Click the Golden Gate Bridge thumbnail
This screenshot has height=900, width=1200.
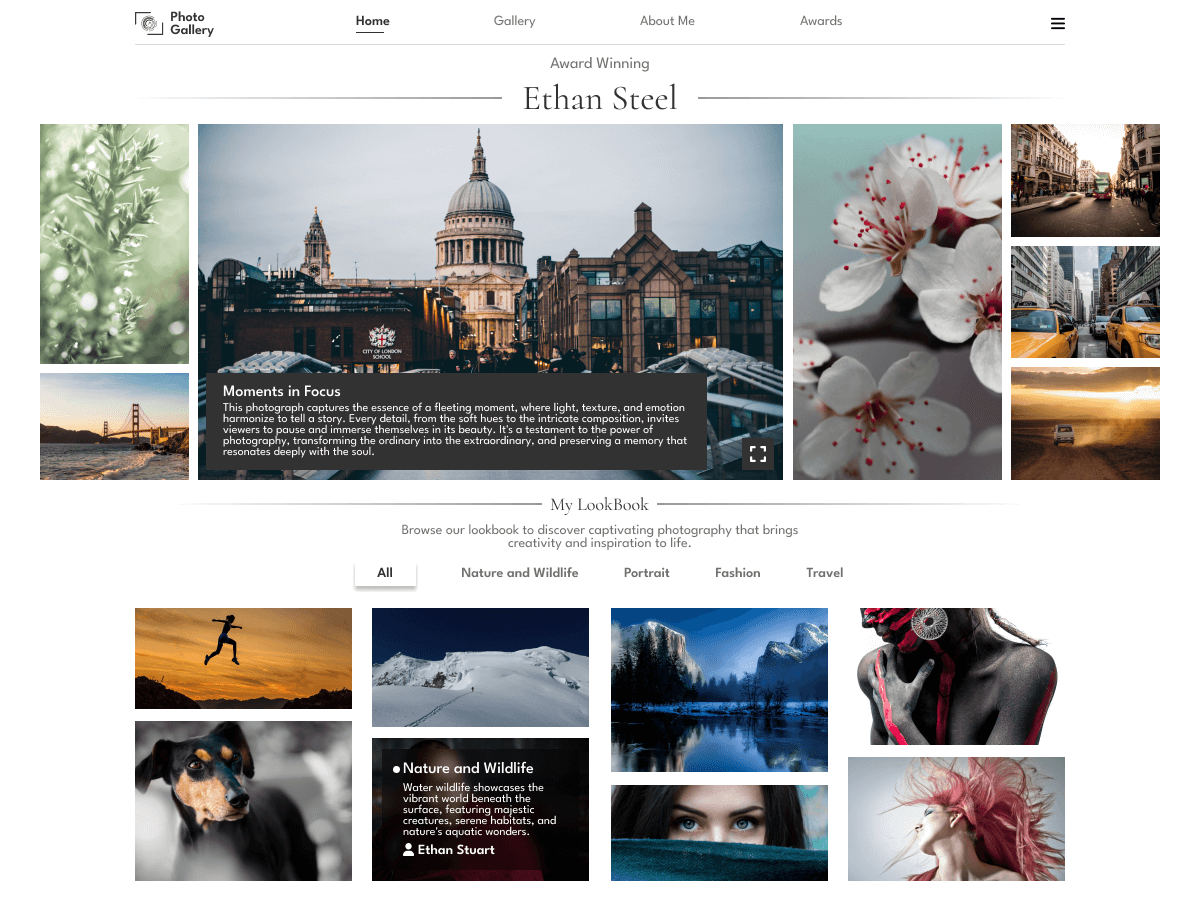click(114, 426)
